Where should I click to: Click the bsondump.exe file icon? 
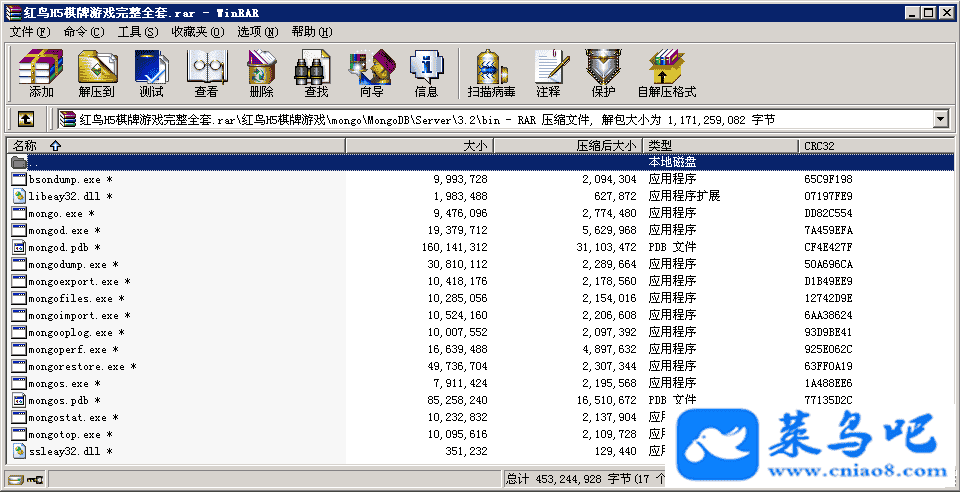19,179
